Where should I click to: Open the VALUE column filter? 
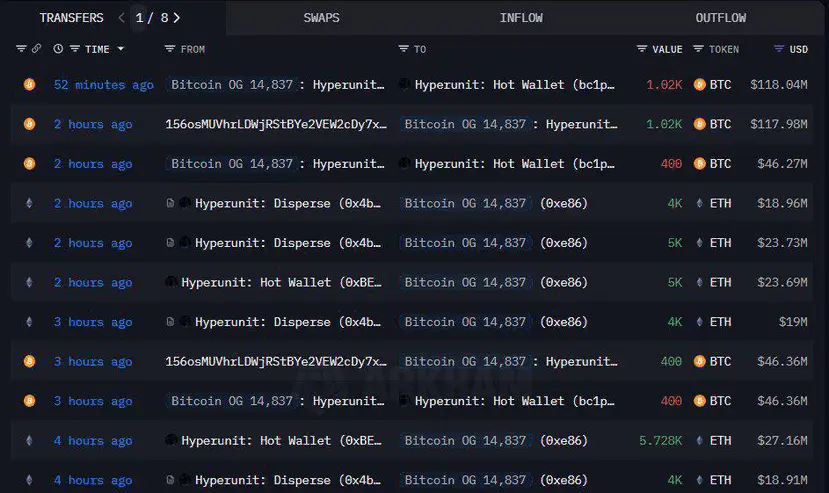click(x=642, y=49)
